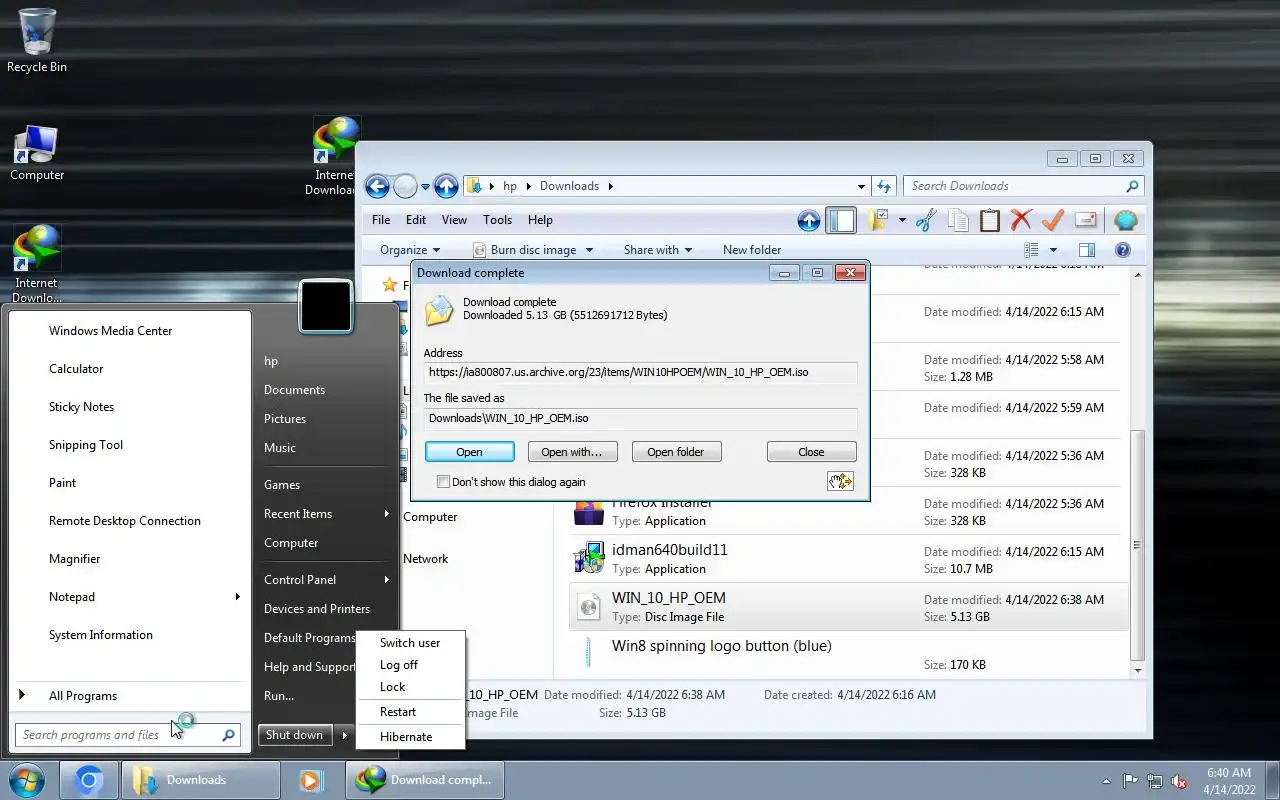1280x800 pixels.
Task: Click the Up one level toolbar icon
Action: [809, 221]
